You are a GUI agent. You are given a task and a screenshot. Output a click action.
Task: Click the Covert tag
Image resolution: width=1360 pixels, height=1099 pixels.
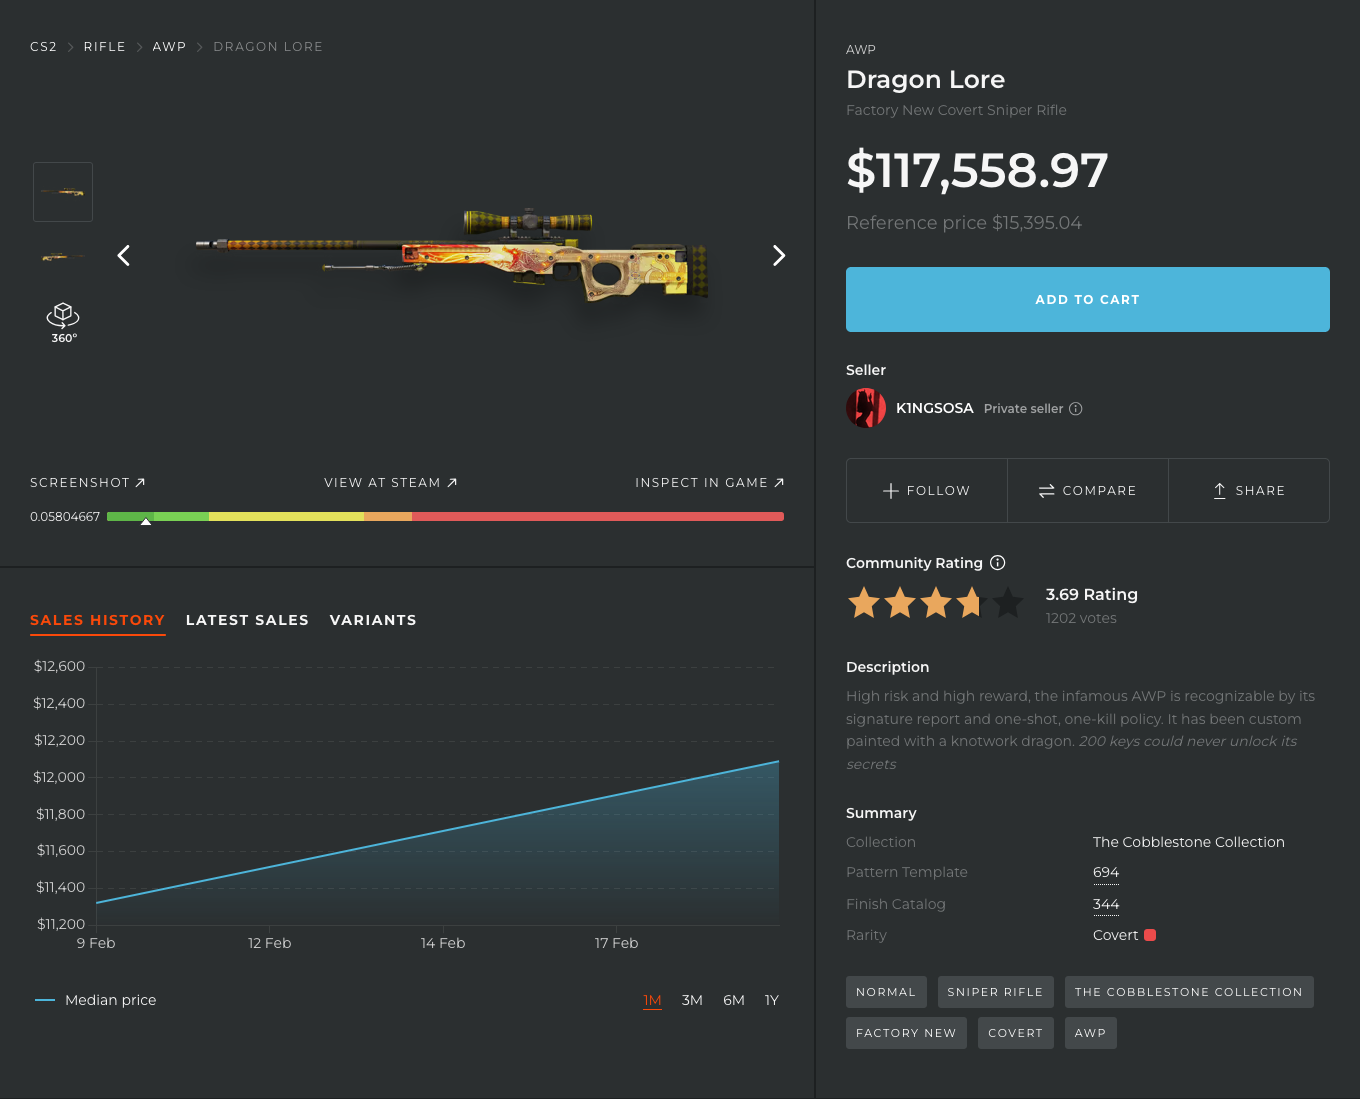click(1015, 1033)
